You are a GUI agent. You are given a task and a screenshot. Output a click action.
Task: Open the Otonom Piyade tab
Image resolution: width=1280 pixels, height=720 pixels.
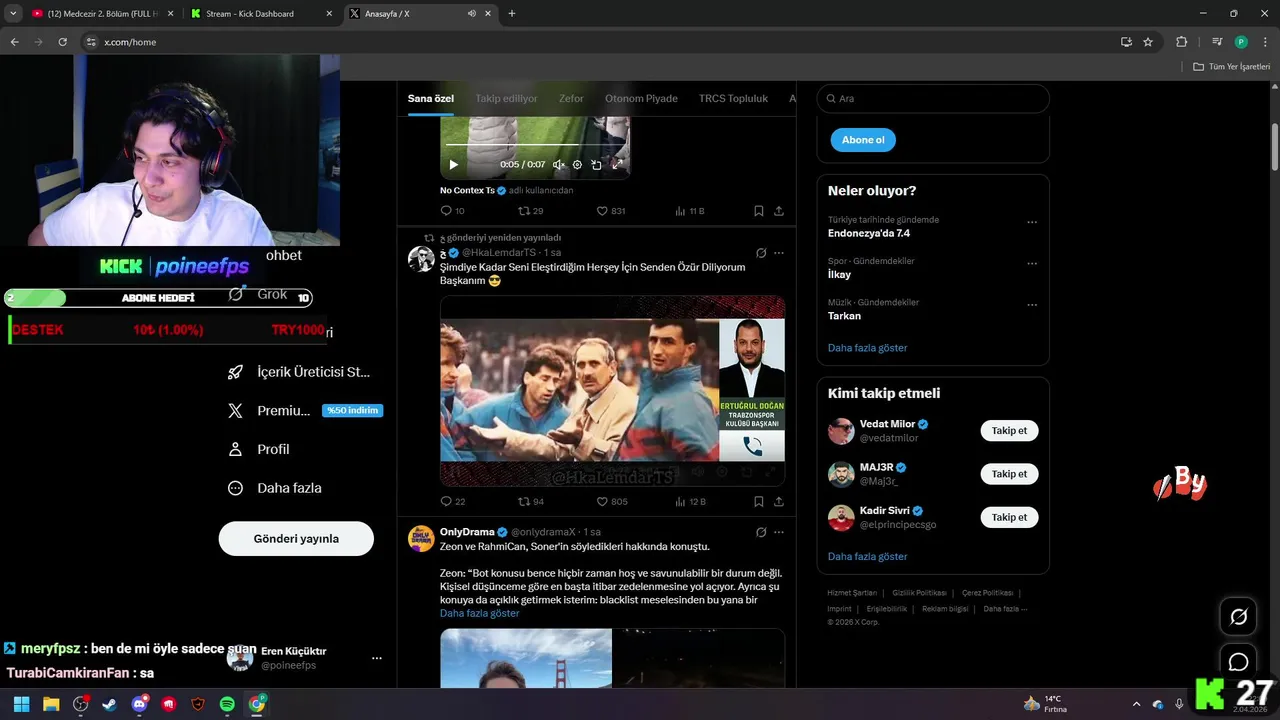point(641,98)
